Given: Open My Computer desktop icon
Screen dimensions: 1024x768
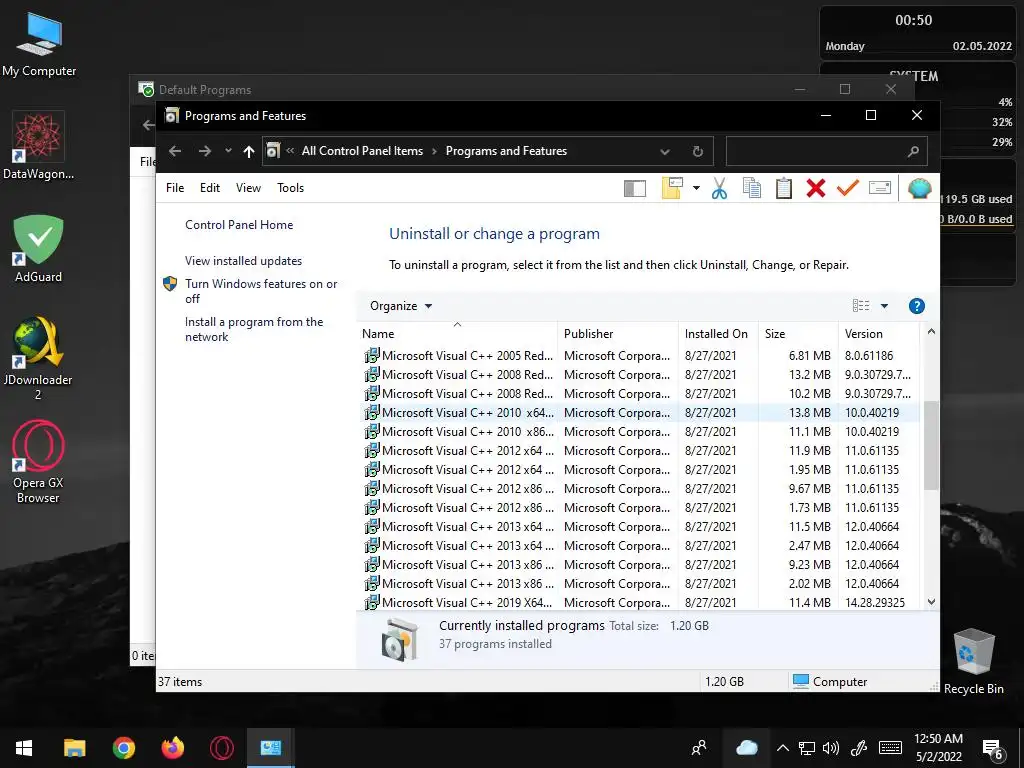Looking at the screenshot, I should 39,44.
